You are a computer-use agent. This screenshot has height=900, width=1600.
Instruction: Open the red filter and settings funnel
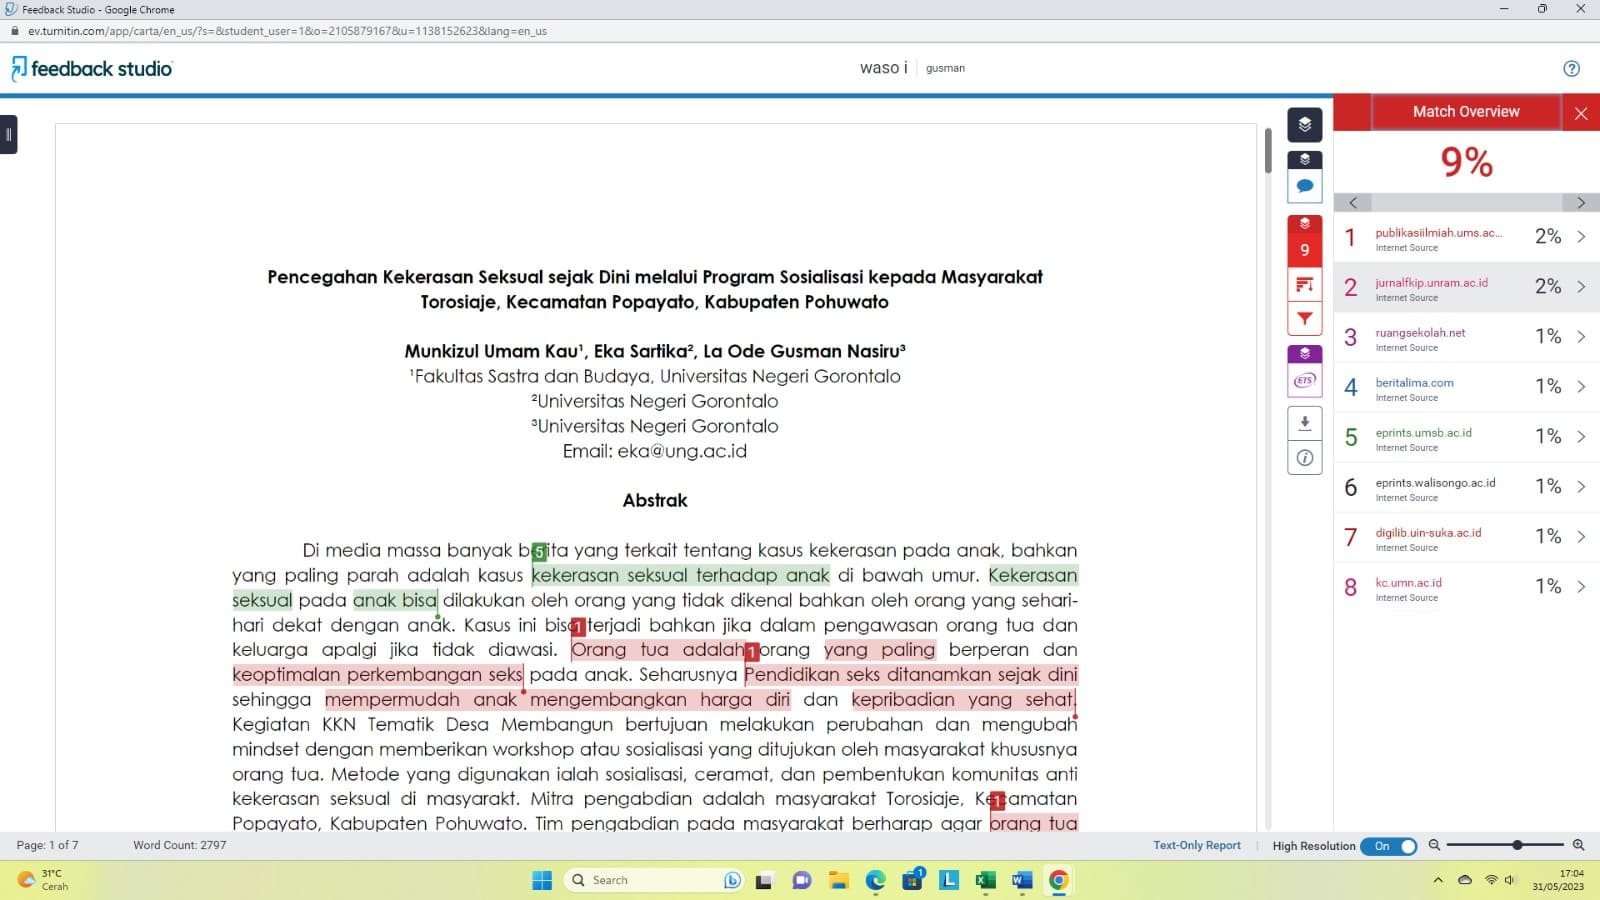click(x=1304, y=319)
